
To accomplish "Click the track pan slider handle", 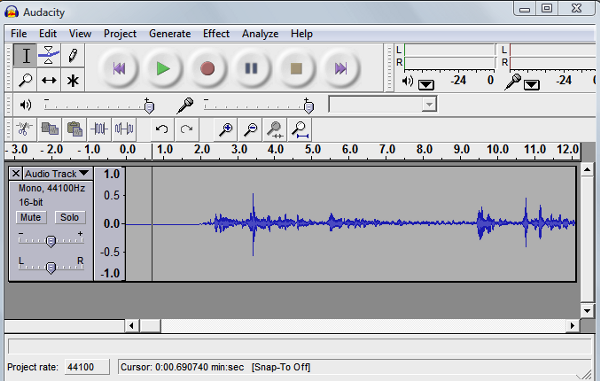I will click(x=51, y=267).
